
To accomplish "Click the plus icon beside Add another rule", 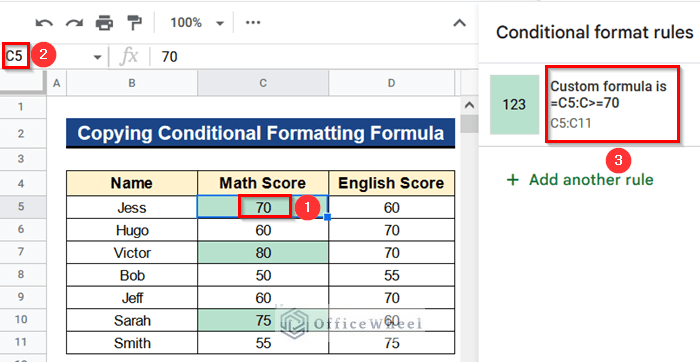I will click(x=513, y=180).
